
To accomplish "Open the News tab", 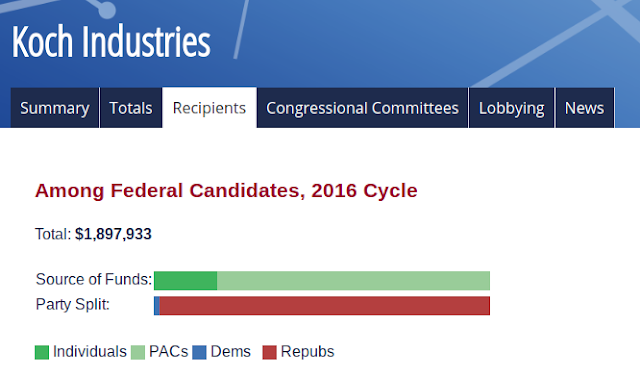I will click(584, 108).
